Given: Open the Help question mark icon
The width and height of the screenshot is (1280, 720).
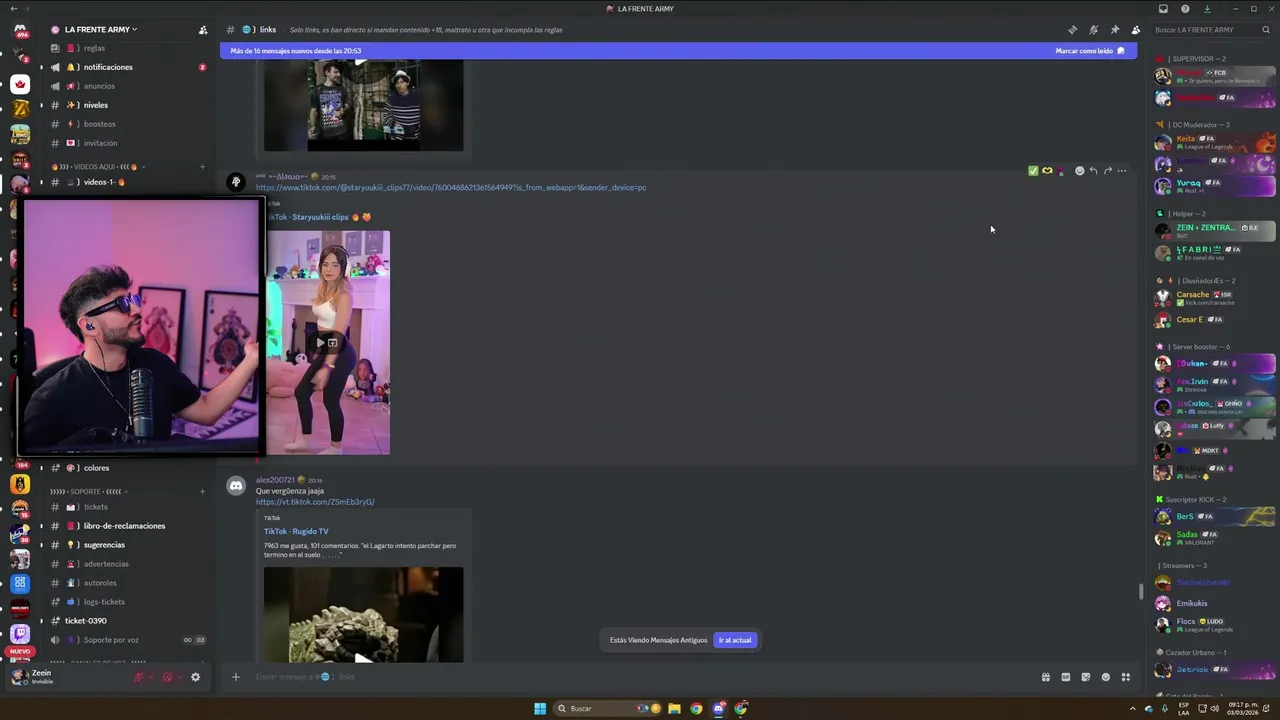Looking at the screenshot, I should [x=1185, y=9].
